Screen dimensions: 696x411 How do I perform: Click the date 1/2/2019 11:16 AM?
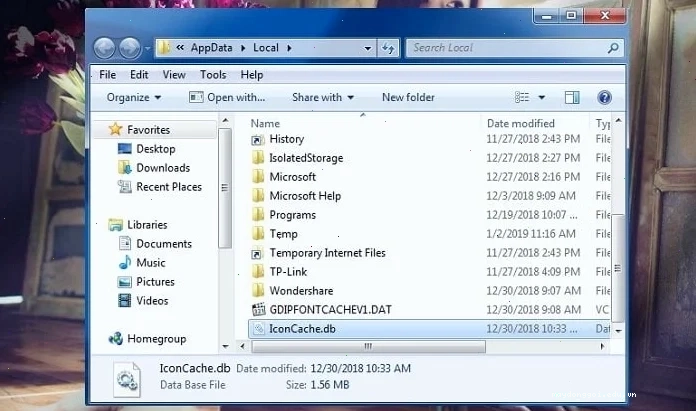pos(531,233)
